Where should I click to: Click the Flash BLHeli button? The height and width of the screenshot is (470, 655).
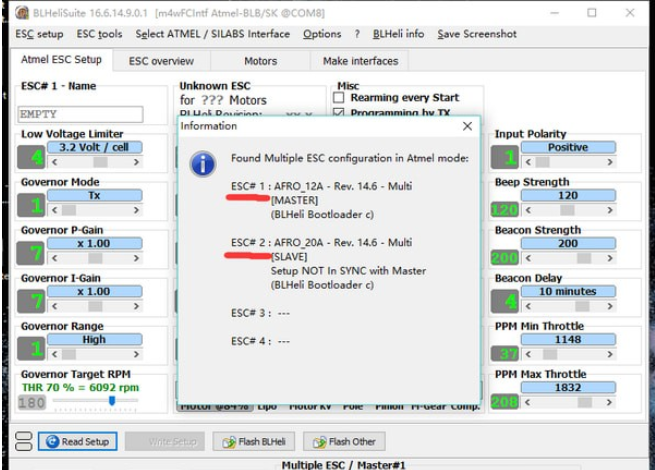[254, 442]
